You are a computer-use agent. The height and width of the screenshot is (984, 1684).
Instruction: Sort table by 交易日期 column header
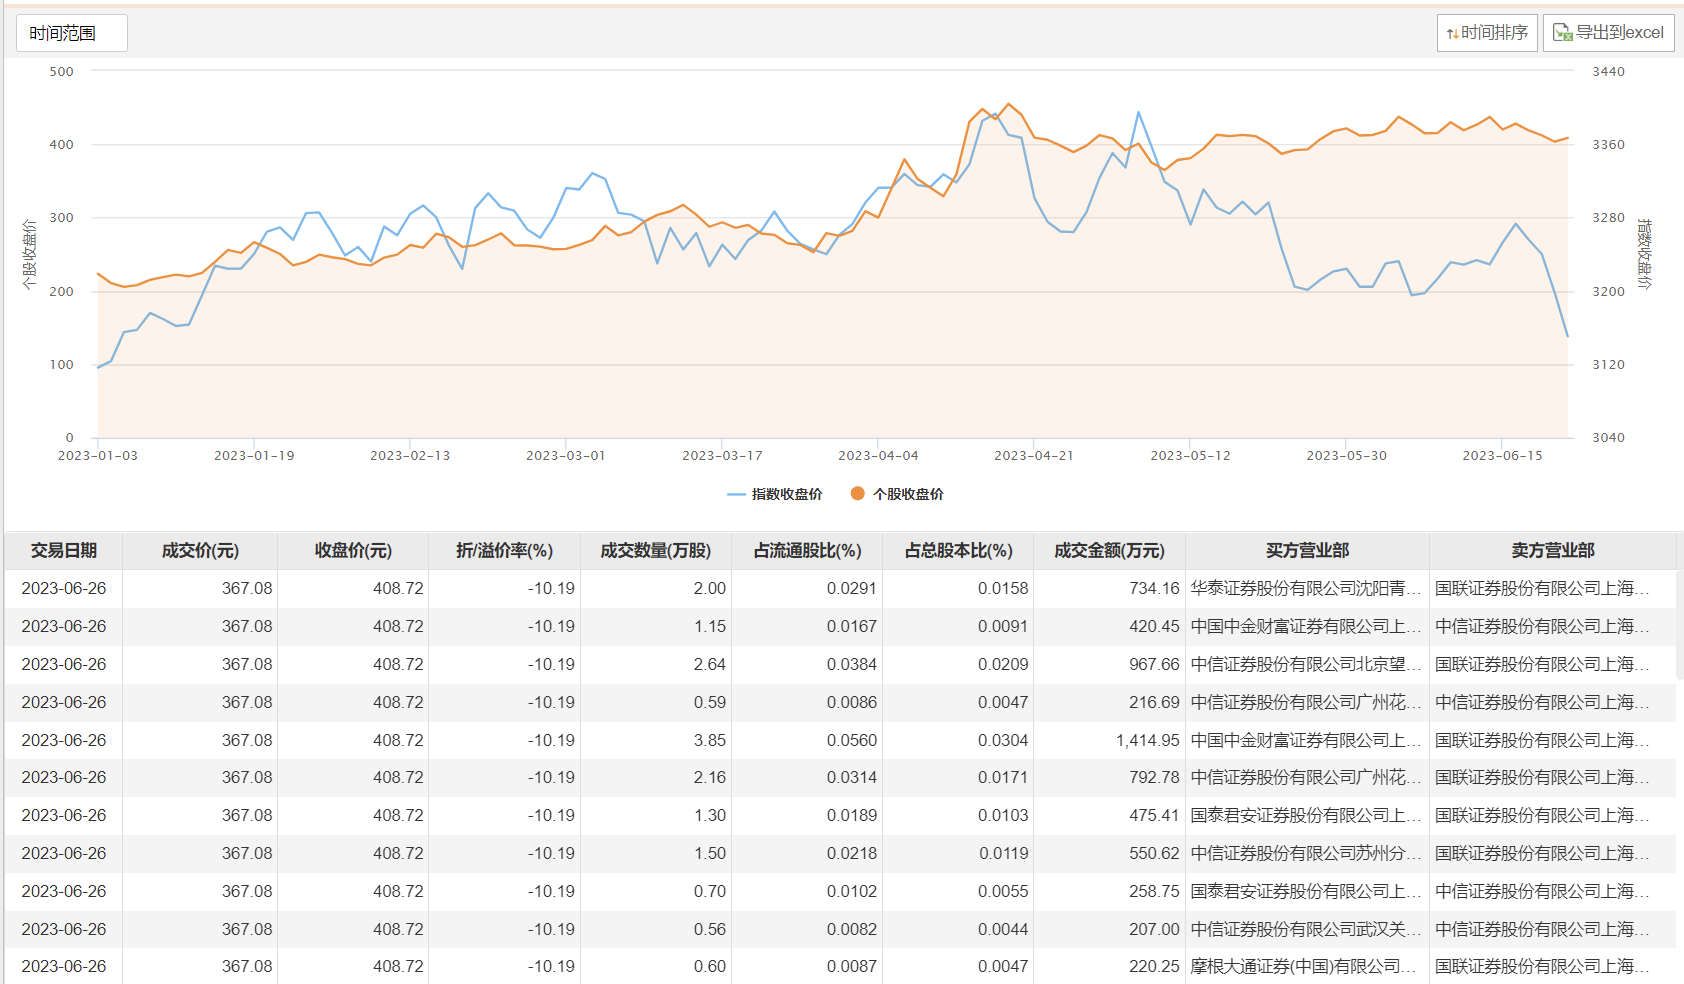[x=64, y=551]
